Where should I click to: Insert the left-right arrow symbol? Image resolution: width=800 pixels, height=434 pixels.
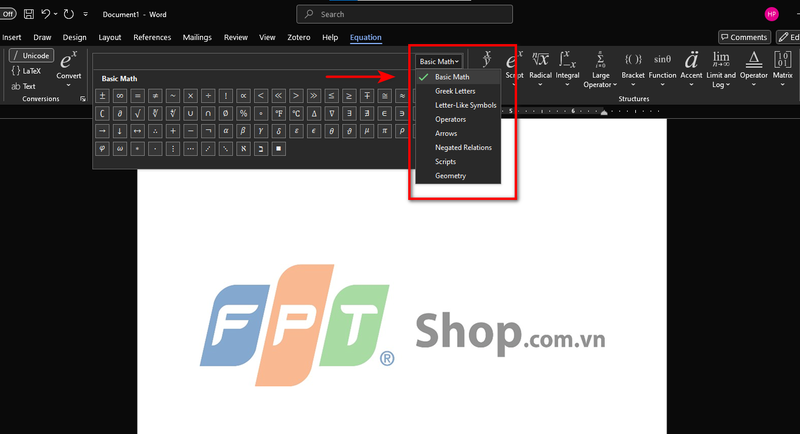tap(137, 131)
